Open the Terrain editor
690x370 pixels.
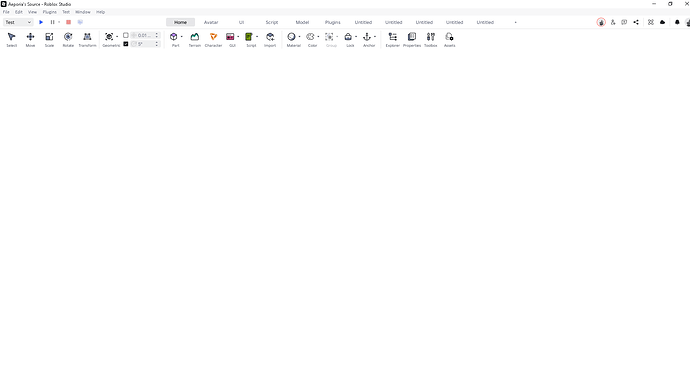pyautogui.click(x=195, y=39)
